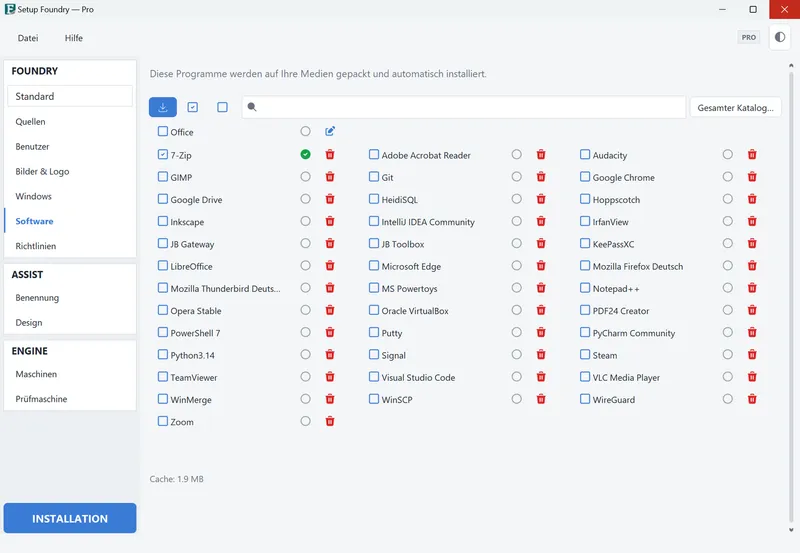Image resolution: width=800 pixels, height=553 pixels.
Task: Open Prüfmaschine under ENGINE
Action: click(70, 399)
